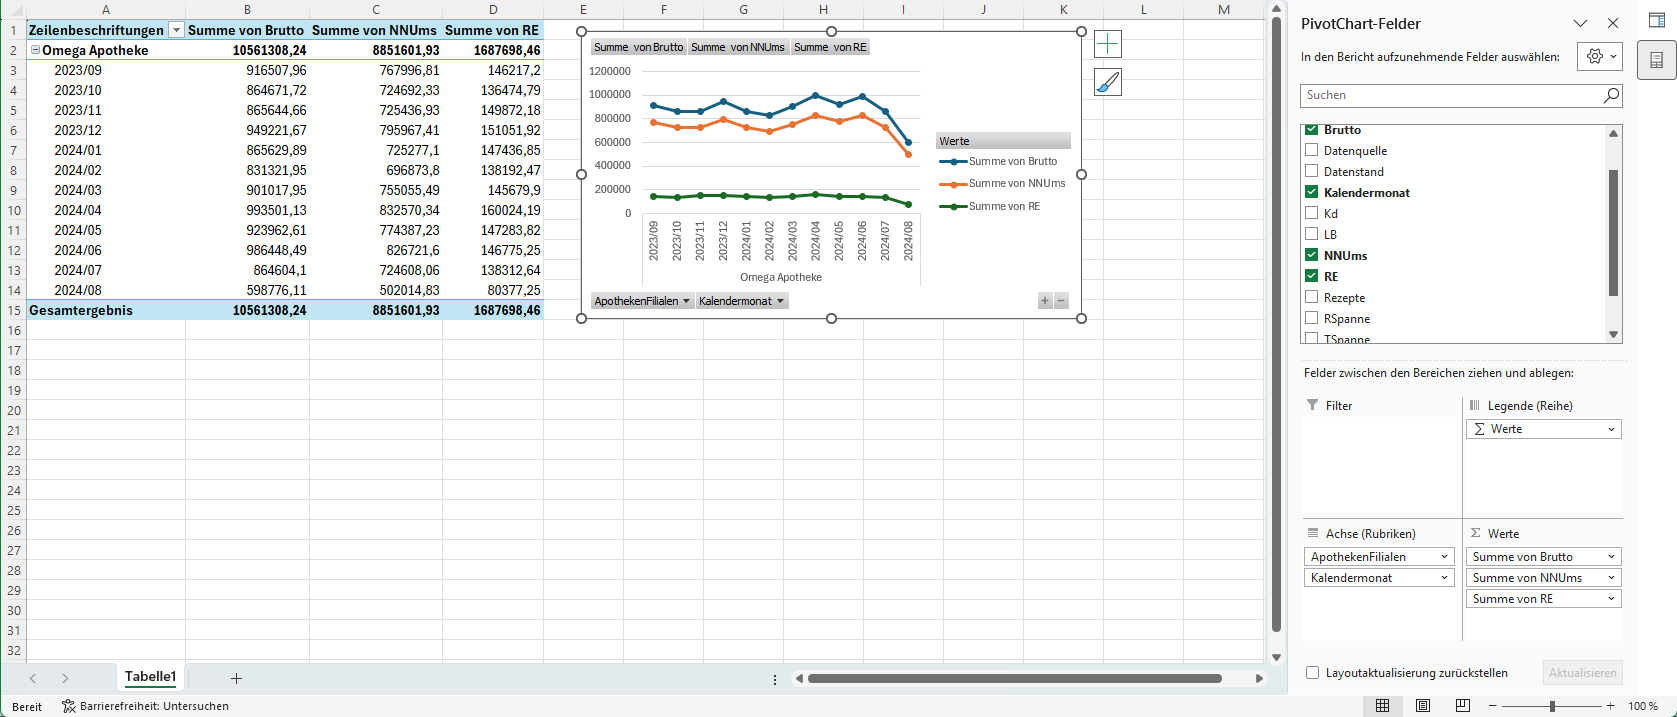Collapse entire field with chart minus button
The image size is (1677, 717).
[1061, 301]
